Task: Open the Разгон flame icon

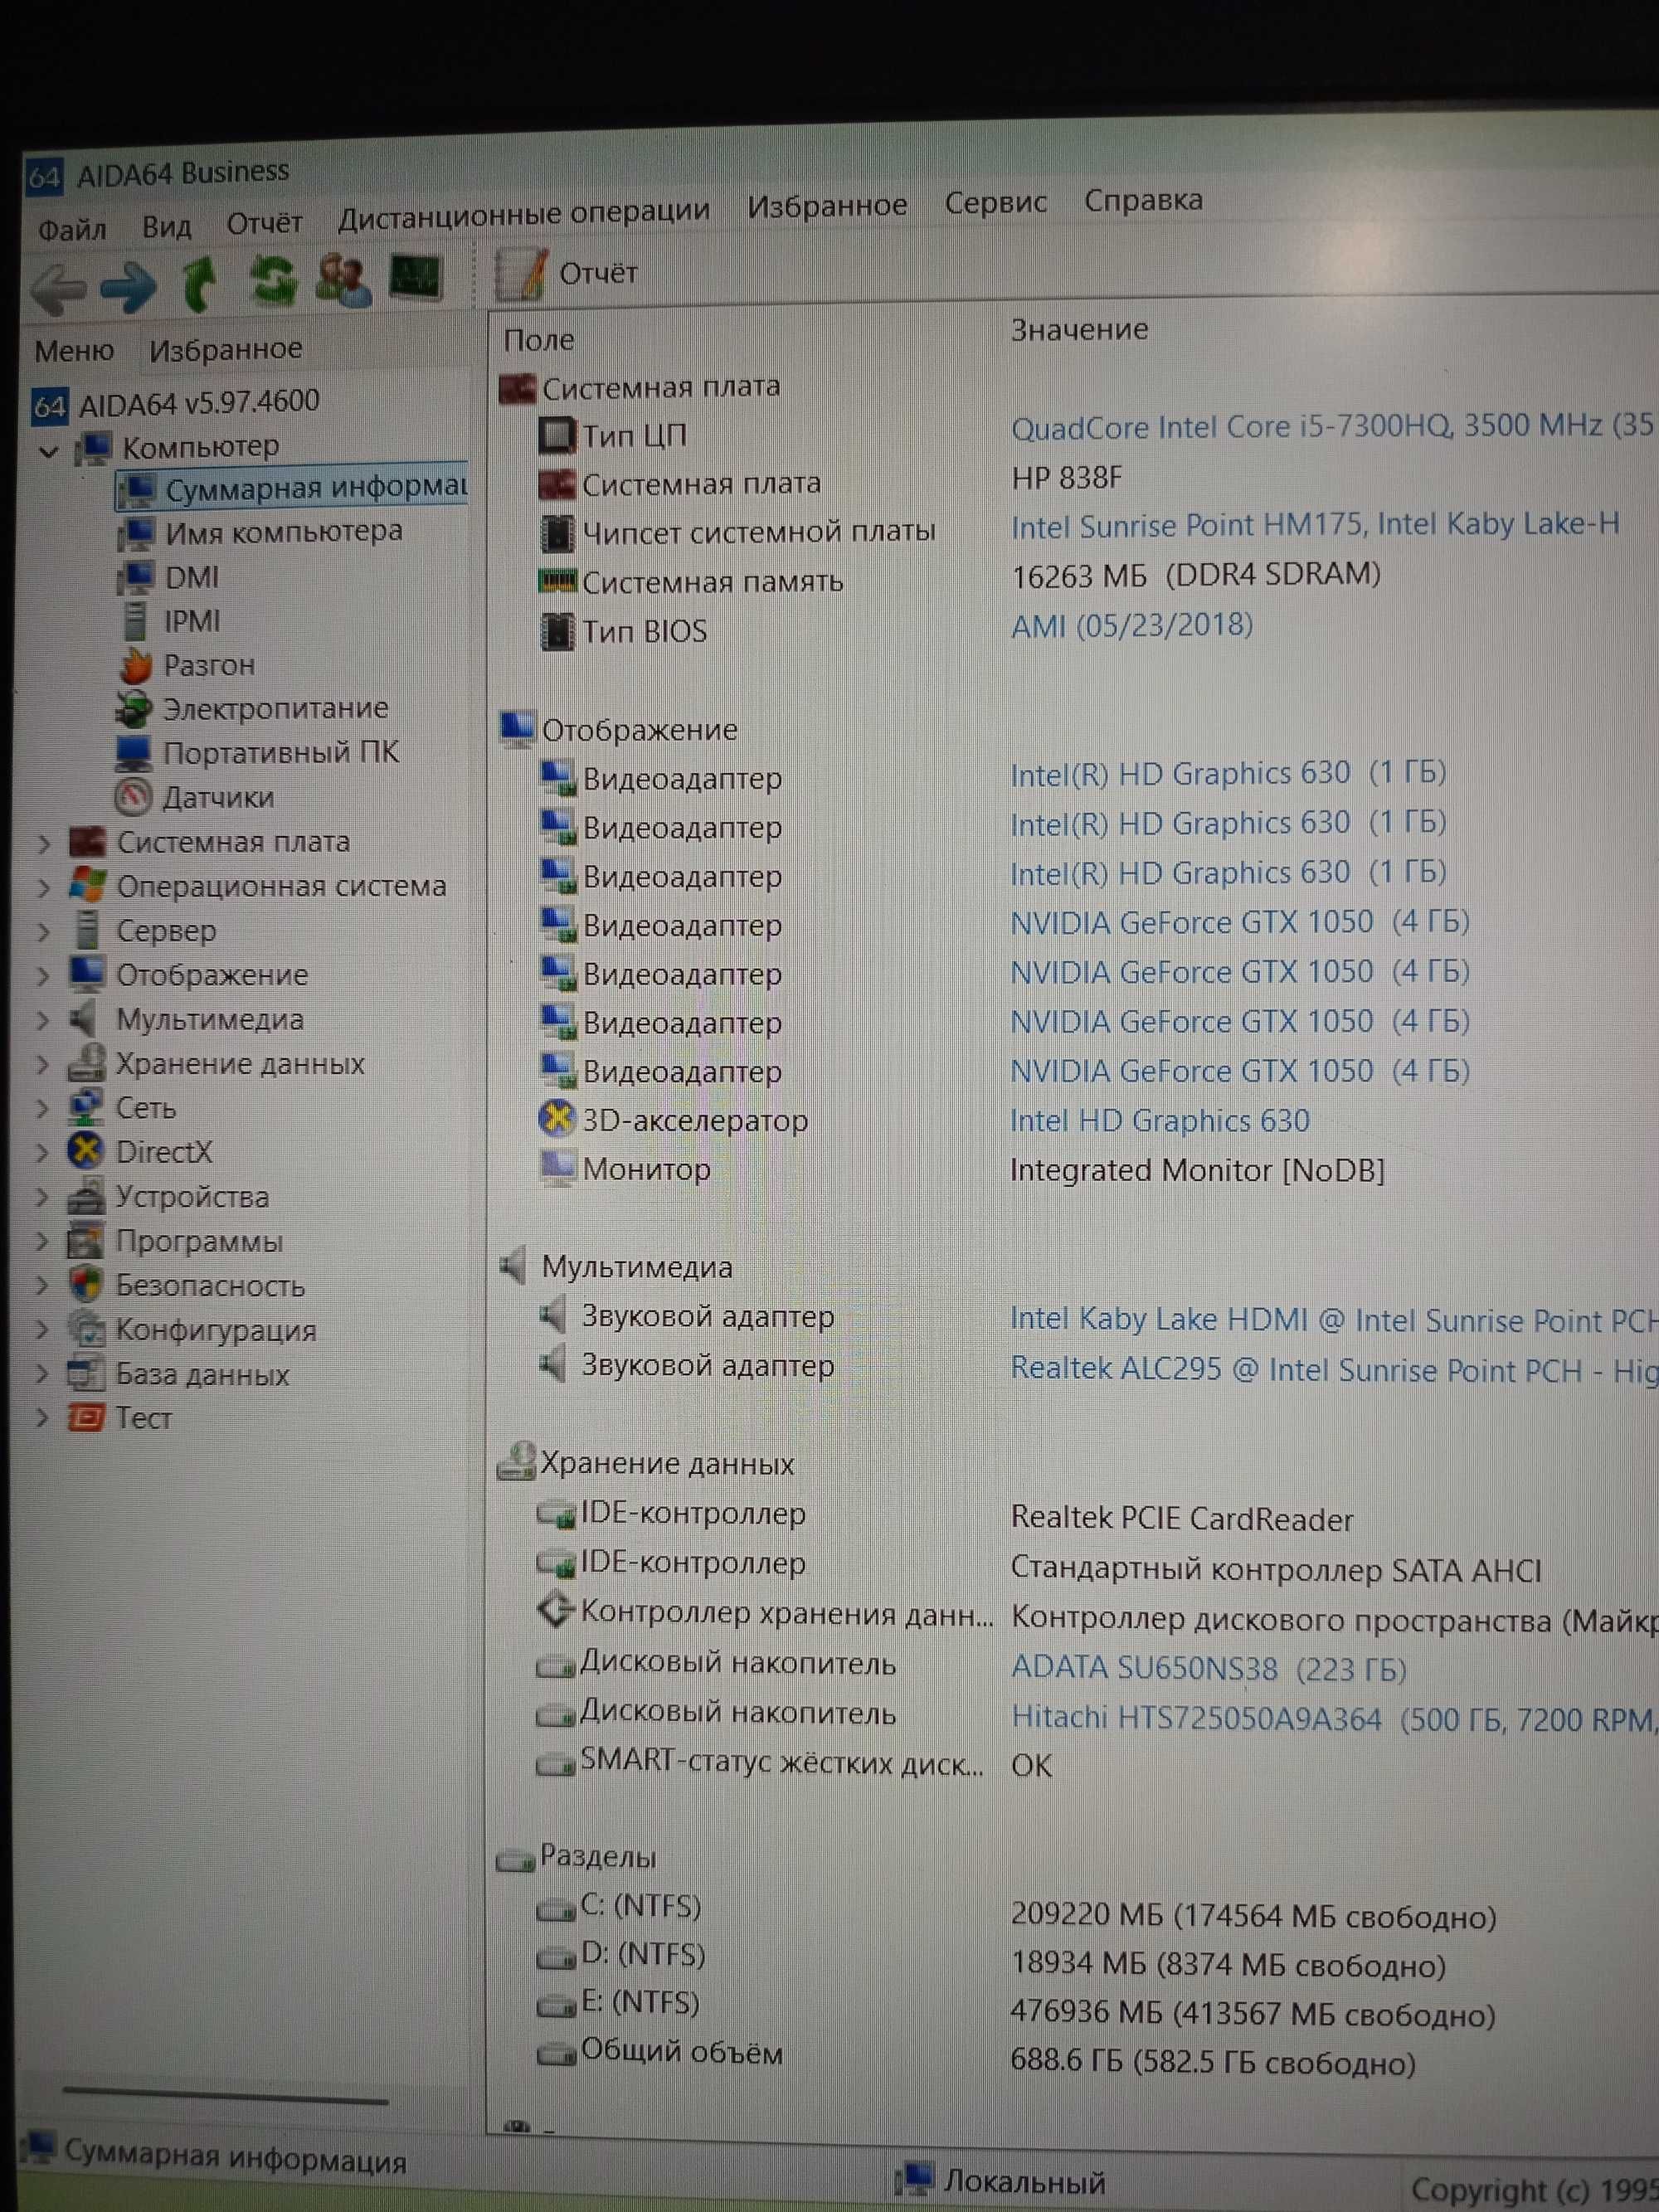Action: pyautogui.click(x=135, y=665)
